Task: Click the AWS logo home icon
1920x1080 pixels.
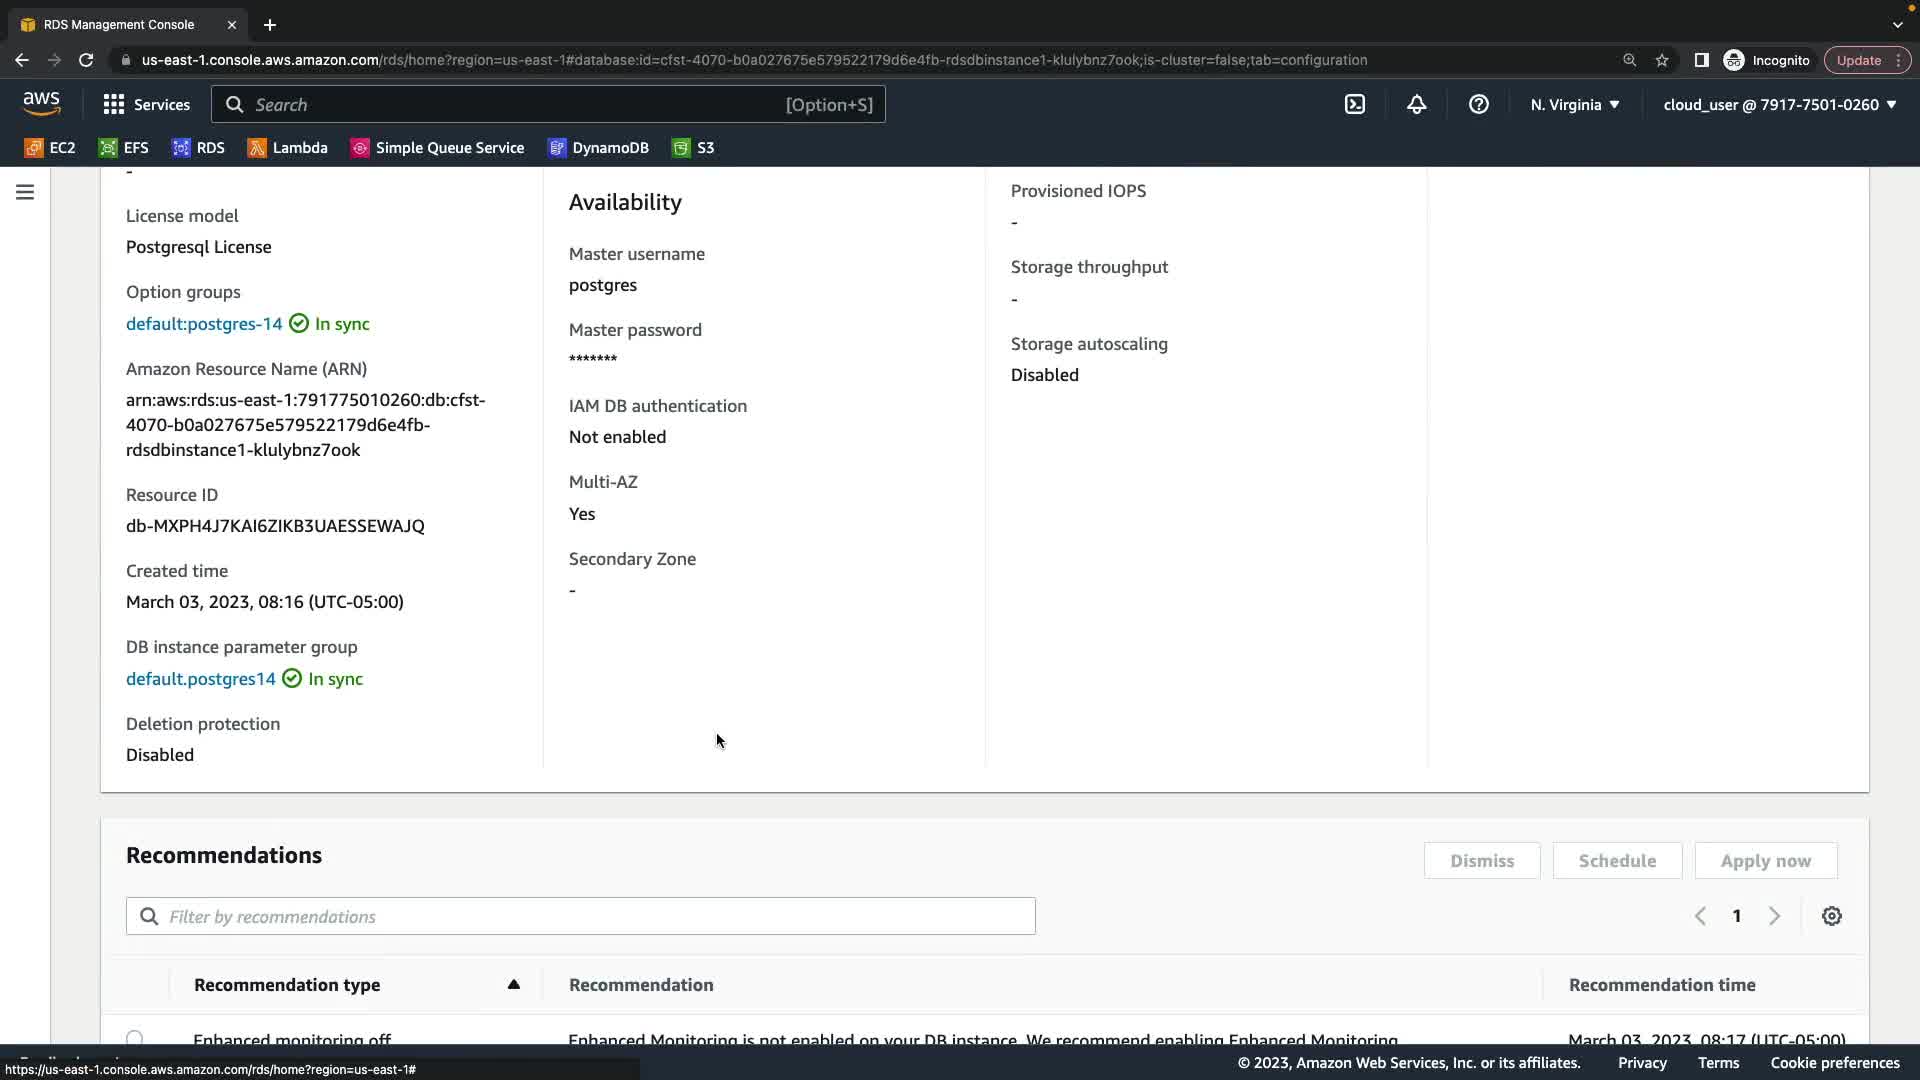Action: click(42, 103)
